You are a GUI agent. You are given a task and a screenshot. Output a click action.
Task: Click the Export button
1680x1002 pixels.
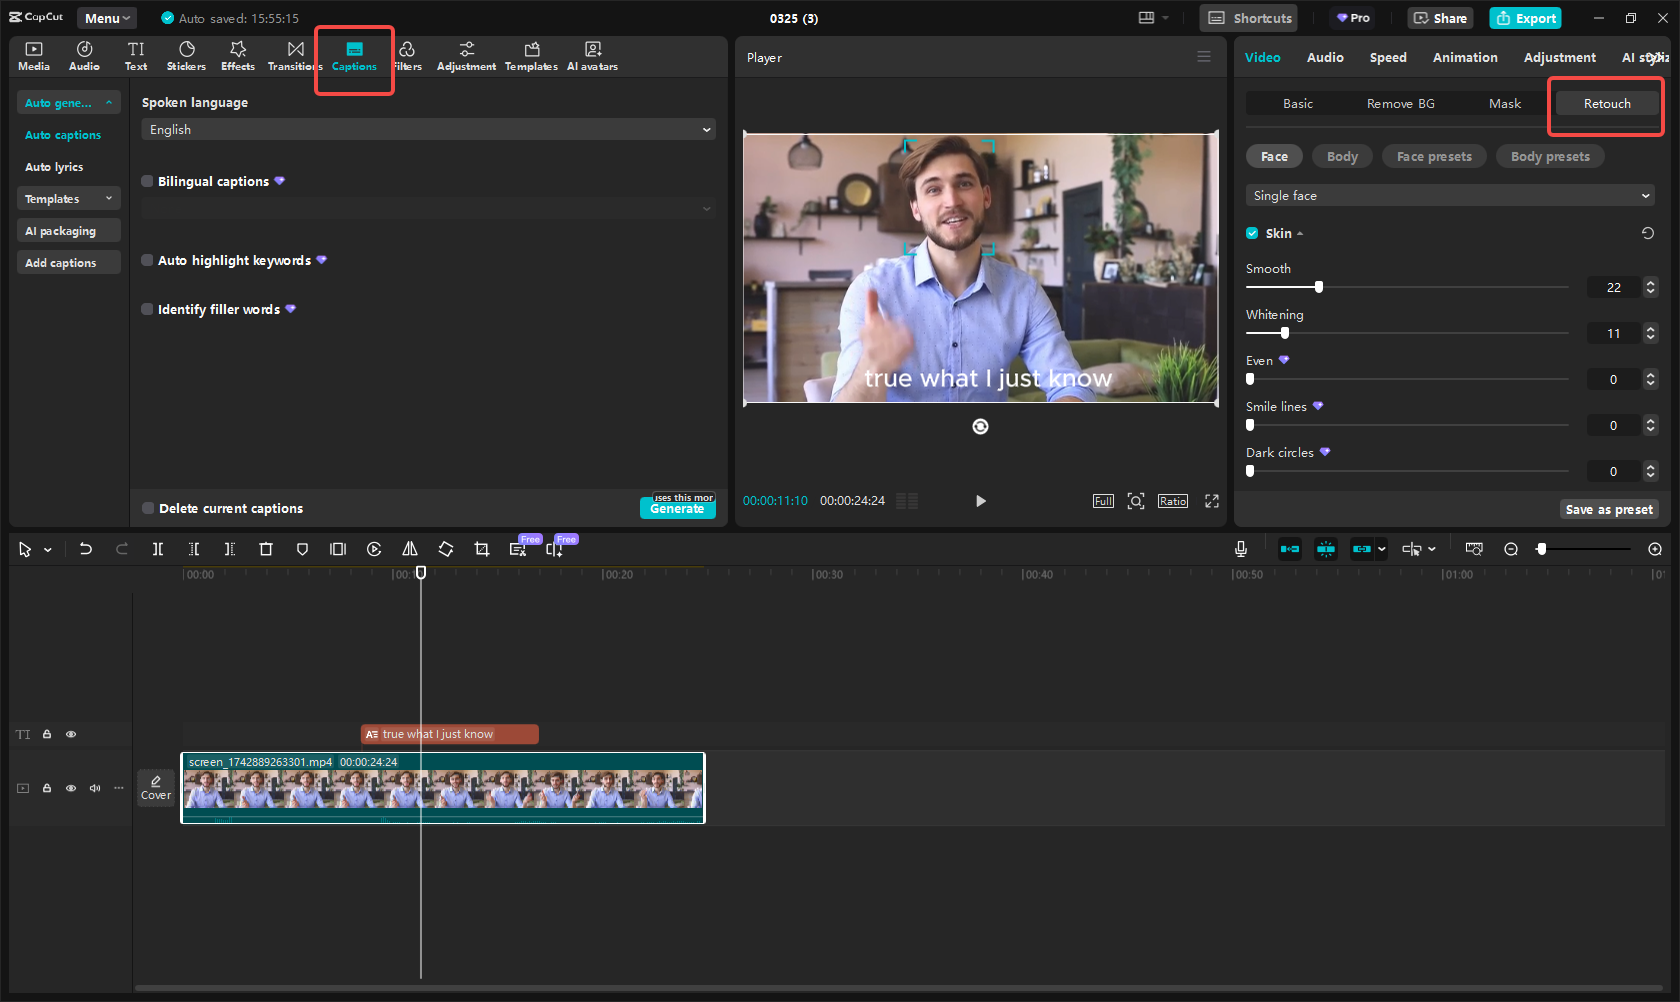[1525, 18]
